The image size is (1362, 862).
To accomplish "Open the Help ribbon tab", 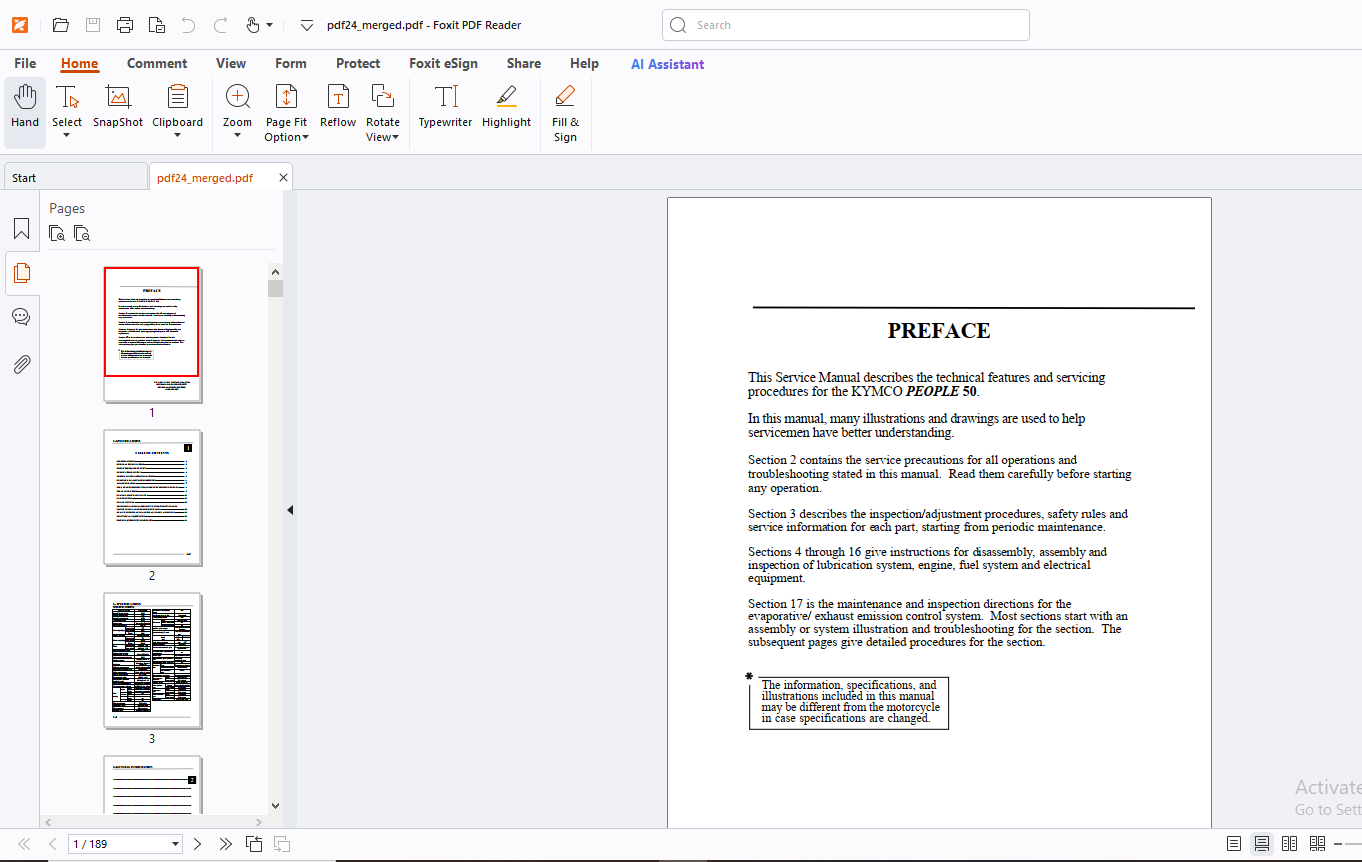I will tap(585, 63).
